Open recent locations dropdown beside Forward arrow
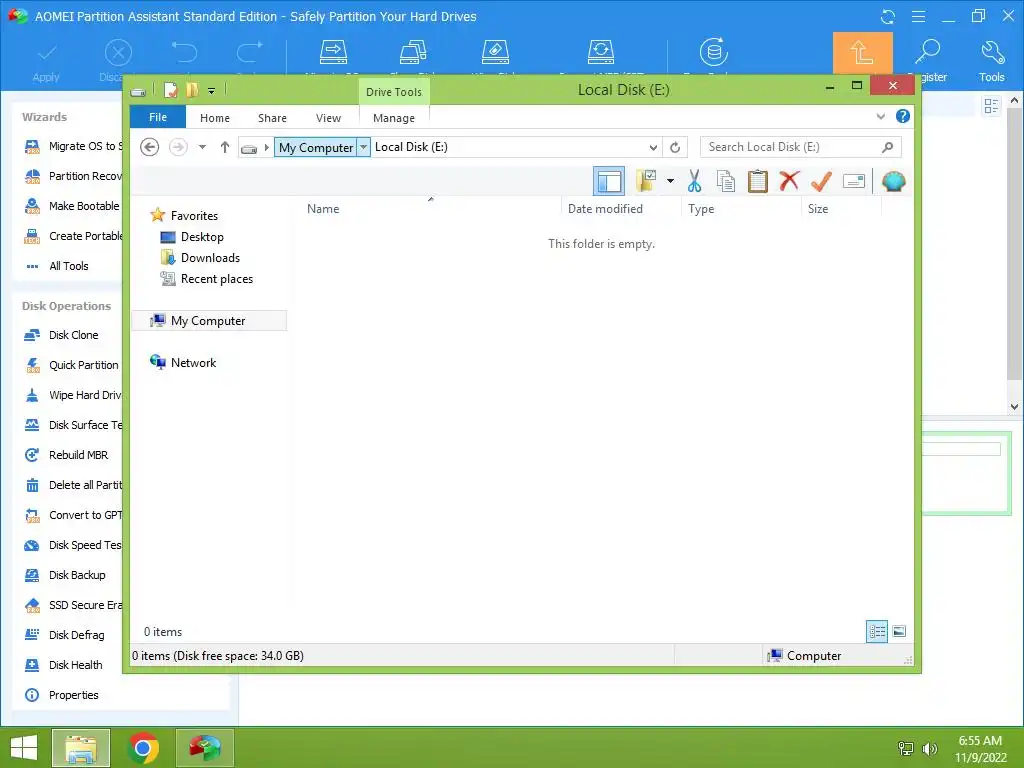1024x768 pixels. [202, 147]
